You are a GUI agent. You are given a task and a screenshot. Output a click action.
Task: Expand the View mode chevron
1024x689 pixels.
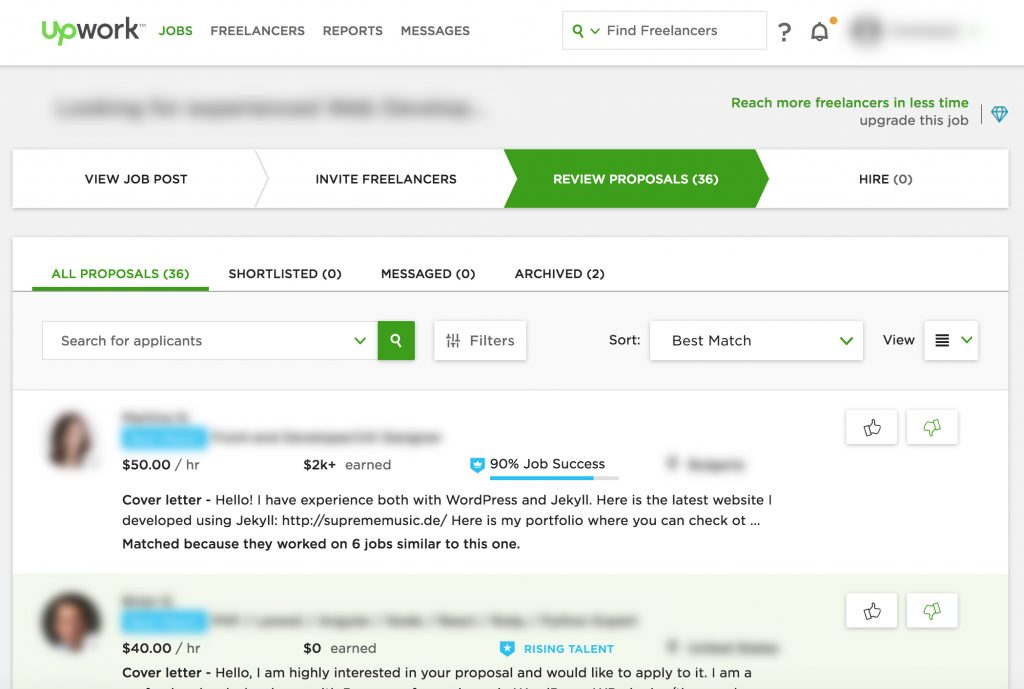967,340
